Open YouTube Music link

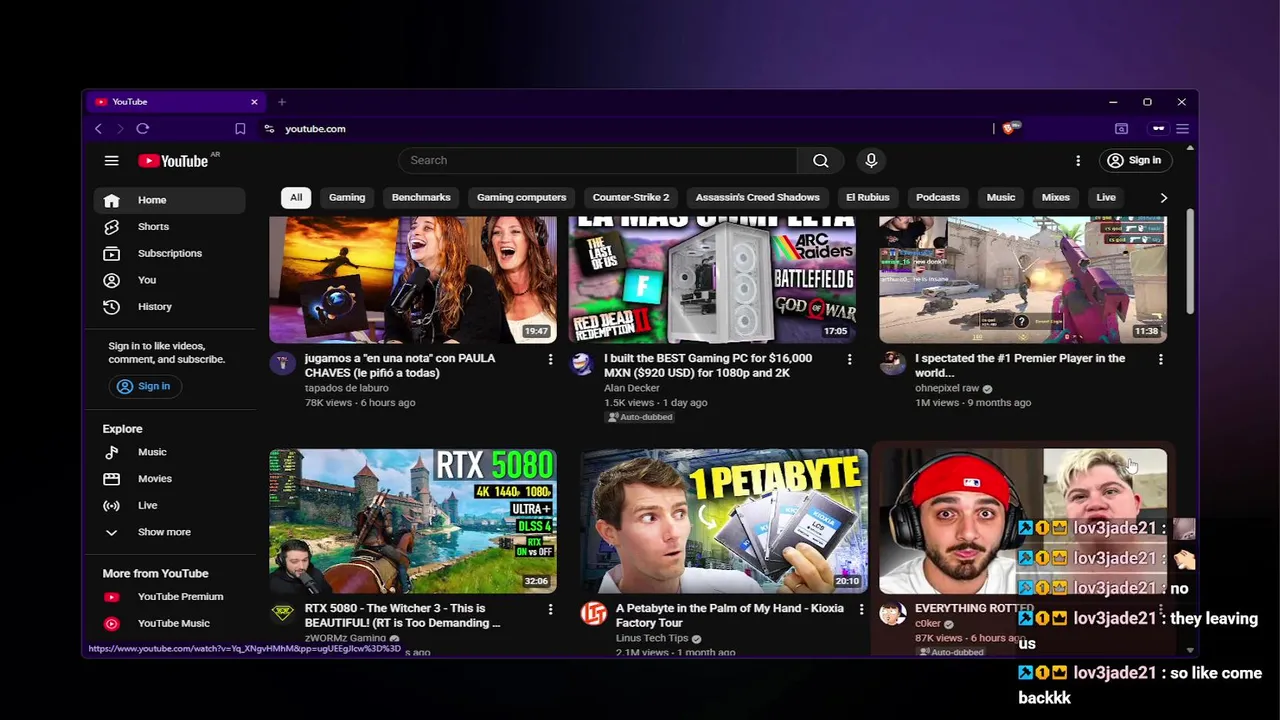[169, 623]
